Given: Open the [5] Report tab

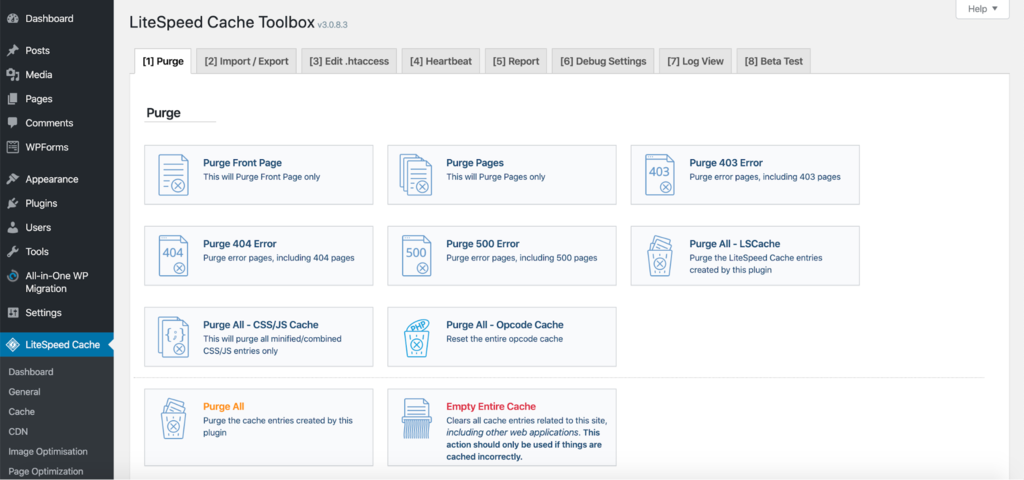Looking at the screenshot, I should 516,61.
